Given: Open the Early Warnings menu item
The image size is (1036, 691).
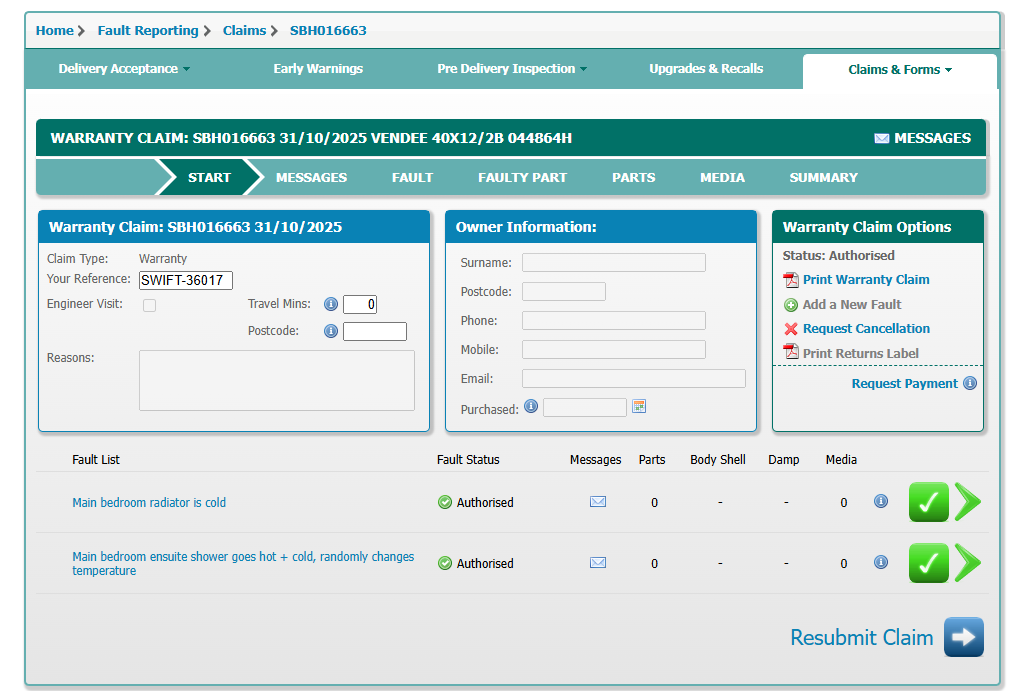Looking at the screenshot, I should click(x=318, y=69).
